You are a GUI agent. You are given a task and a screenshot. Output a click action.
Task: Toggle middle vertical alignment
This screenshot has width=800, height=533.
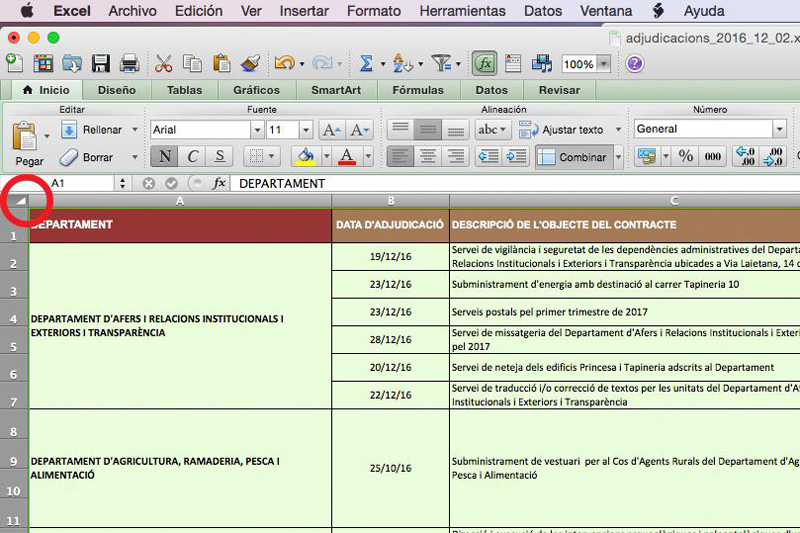[x=428, y=130]
